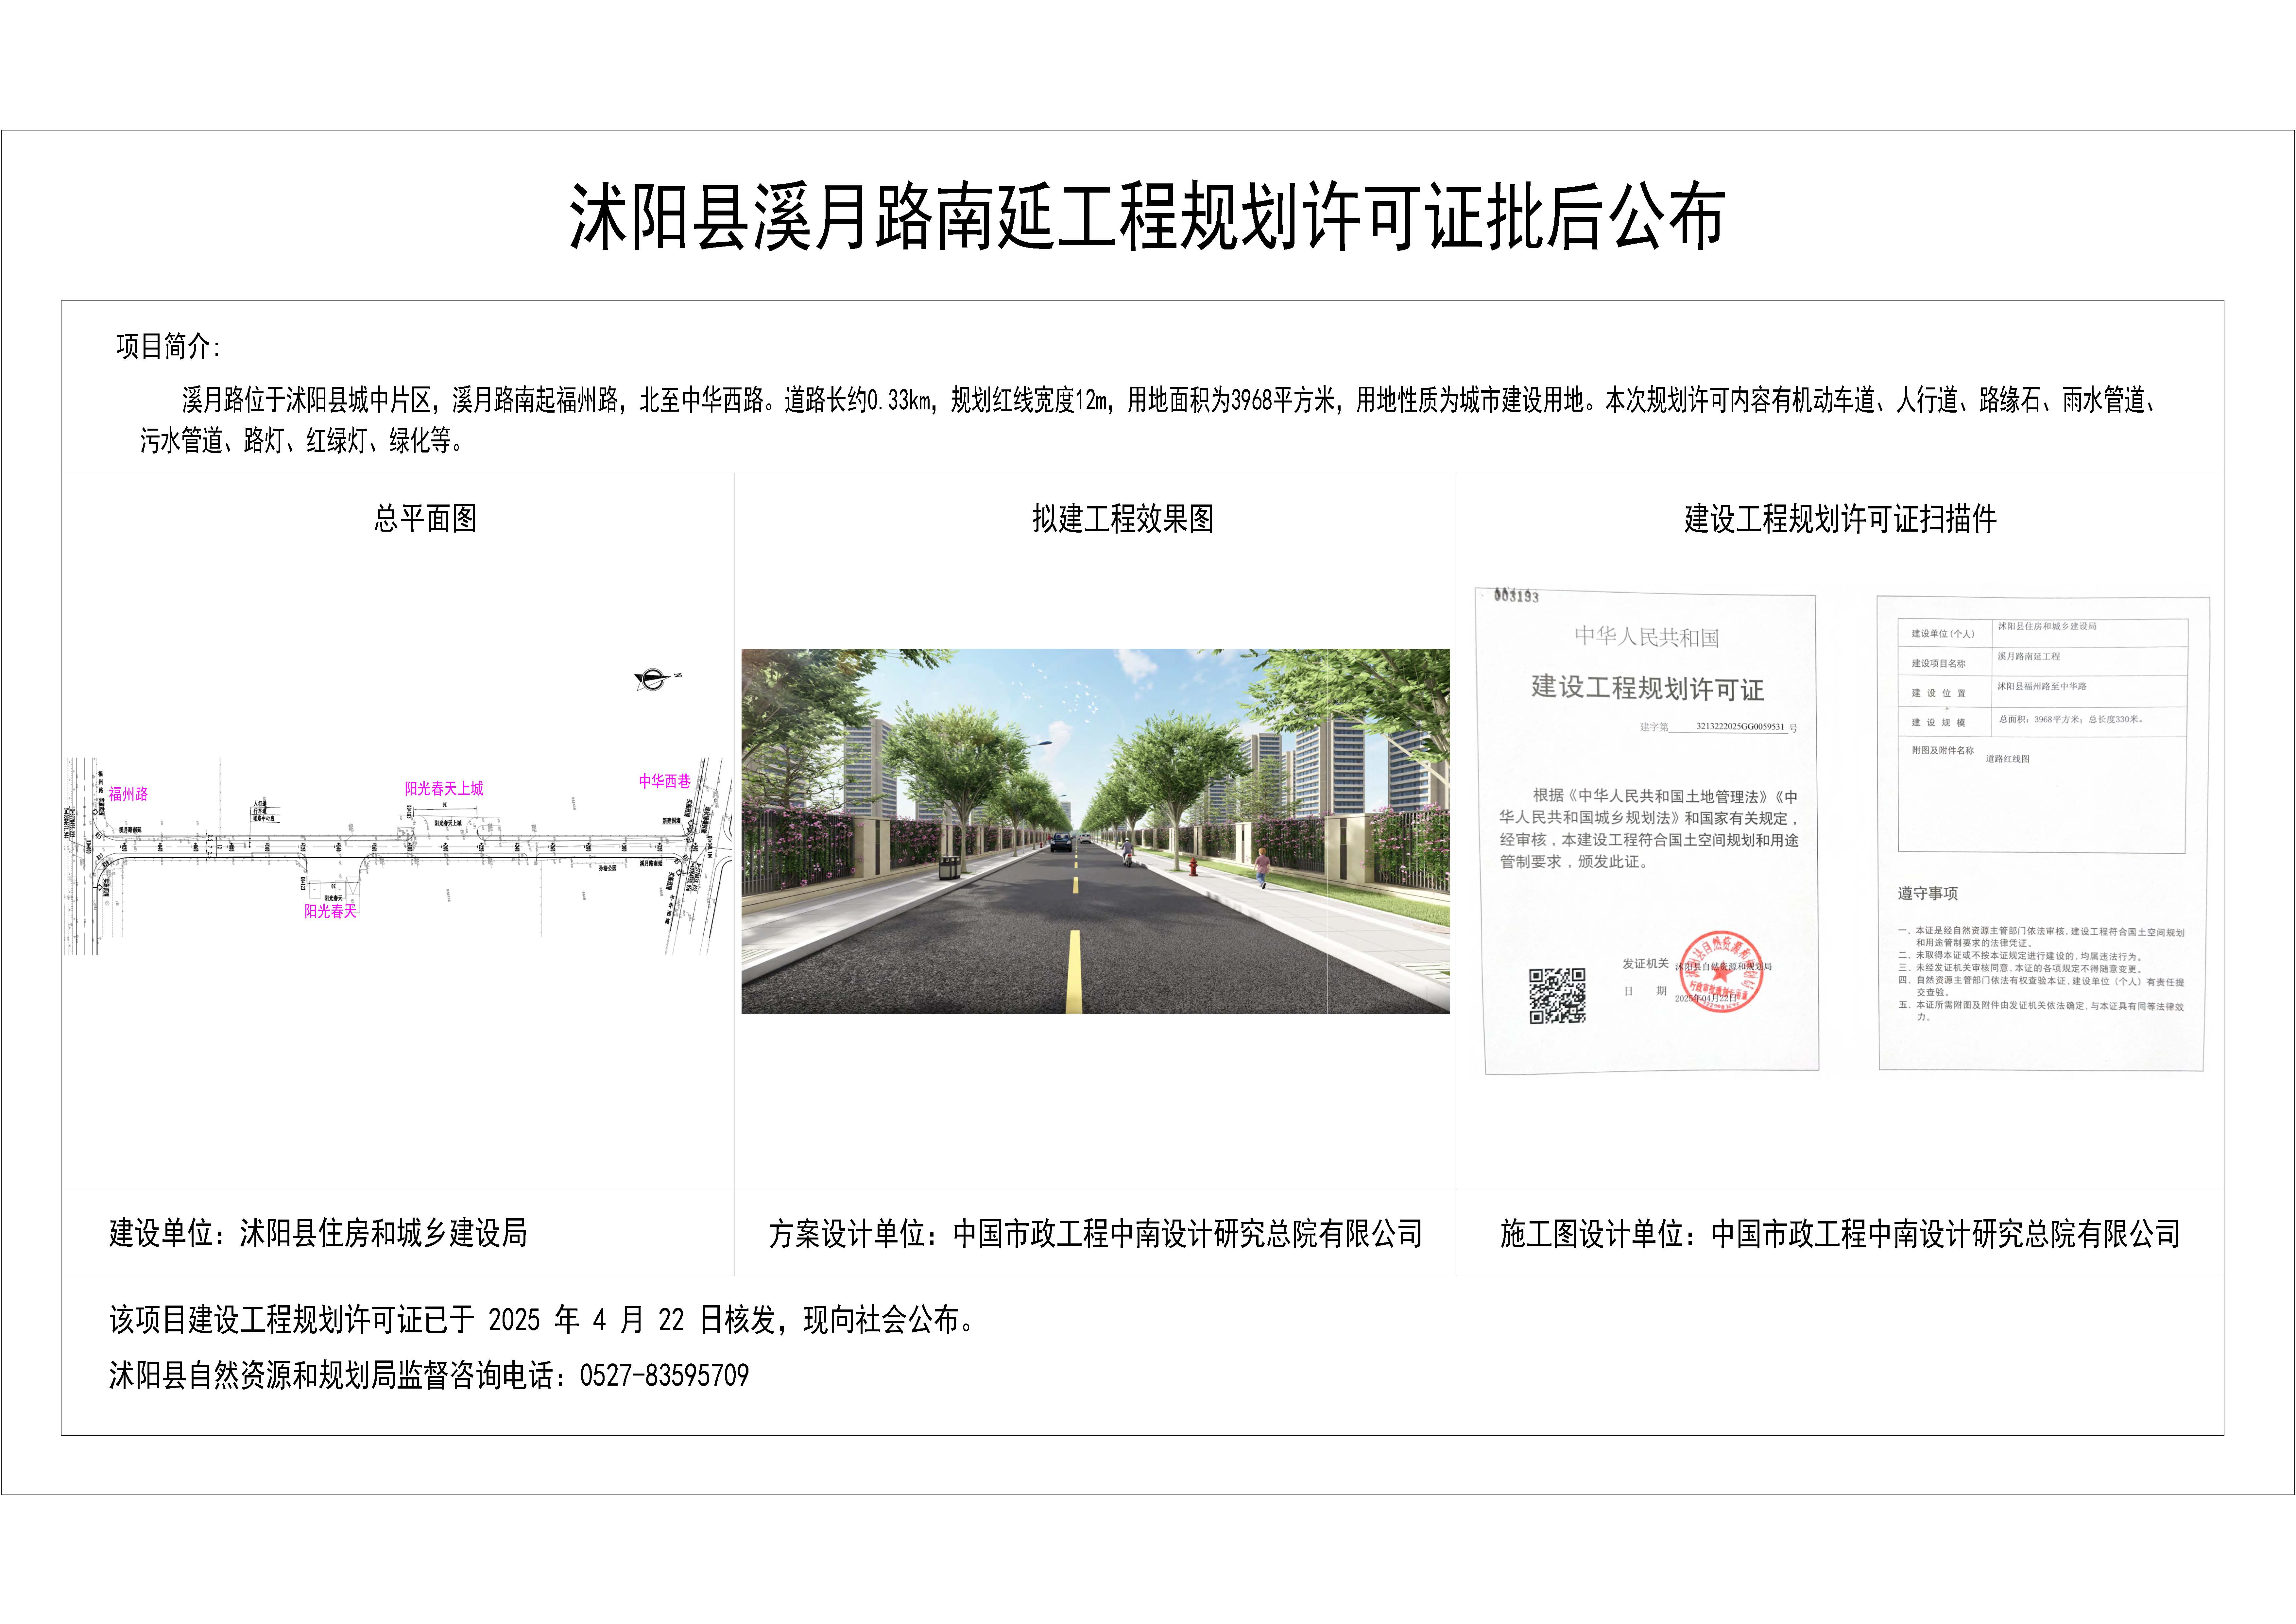The height and width of the screenshot is (1624, 2296).
Task: Click the magenta 福州路 label
Action: tap(128, 794)
